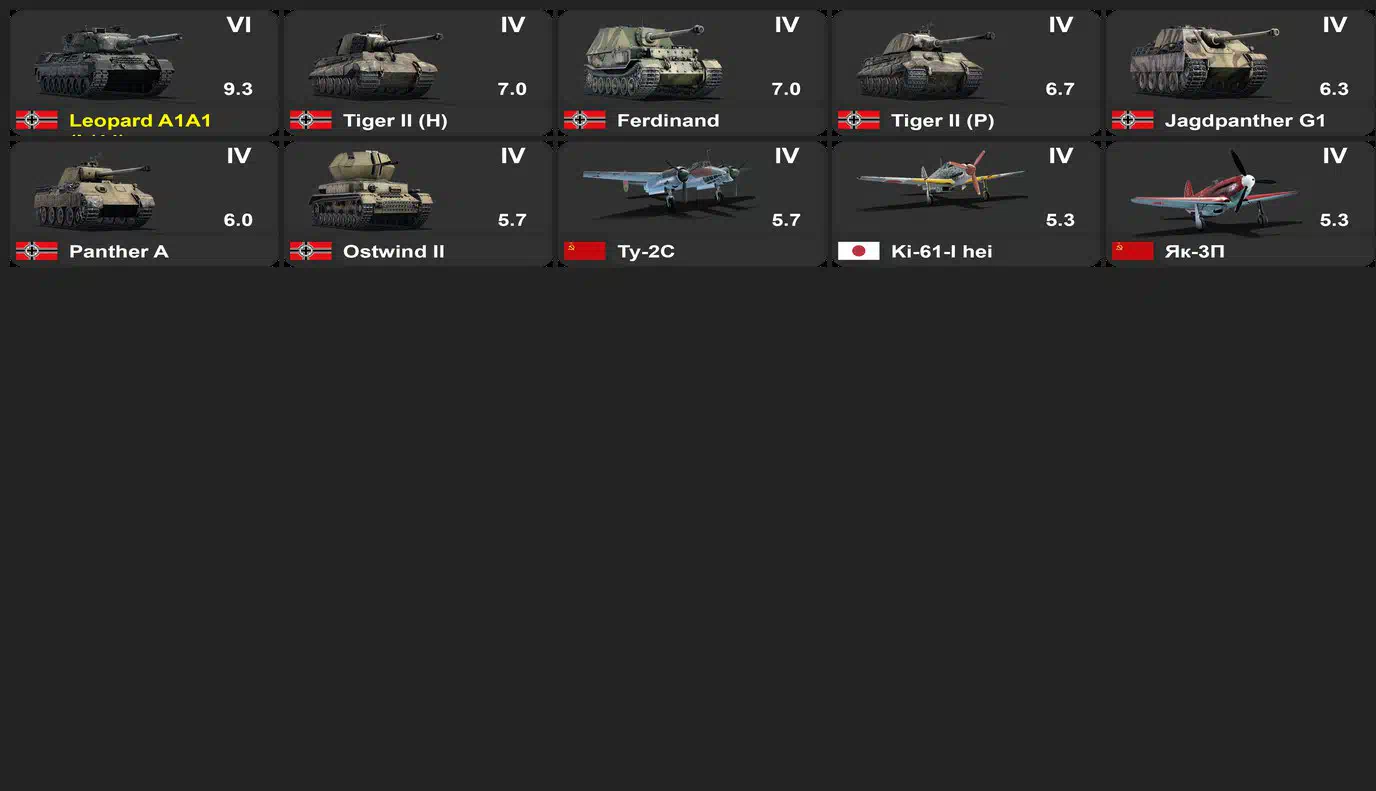Click the 9.3 battle rating on Leopard

click(238, 89)
